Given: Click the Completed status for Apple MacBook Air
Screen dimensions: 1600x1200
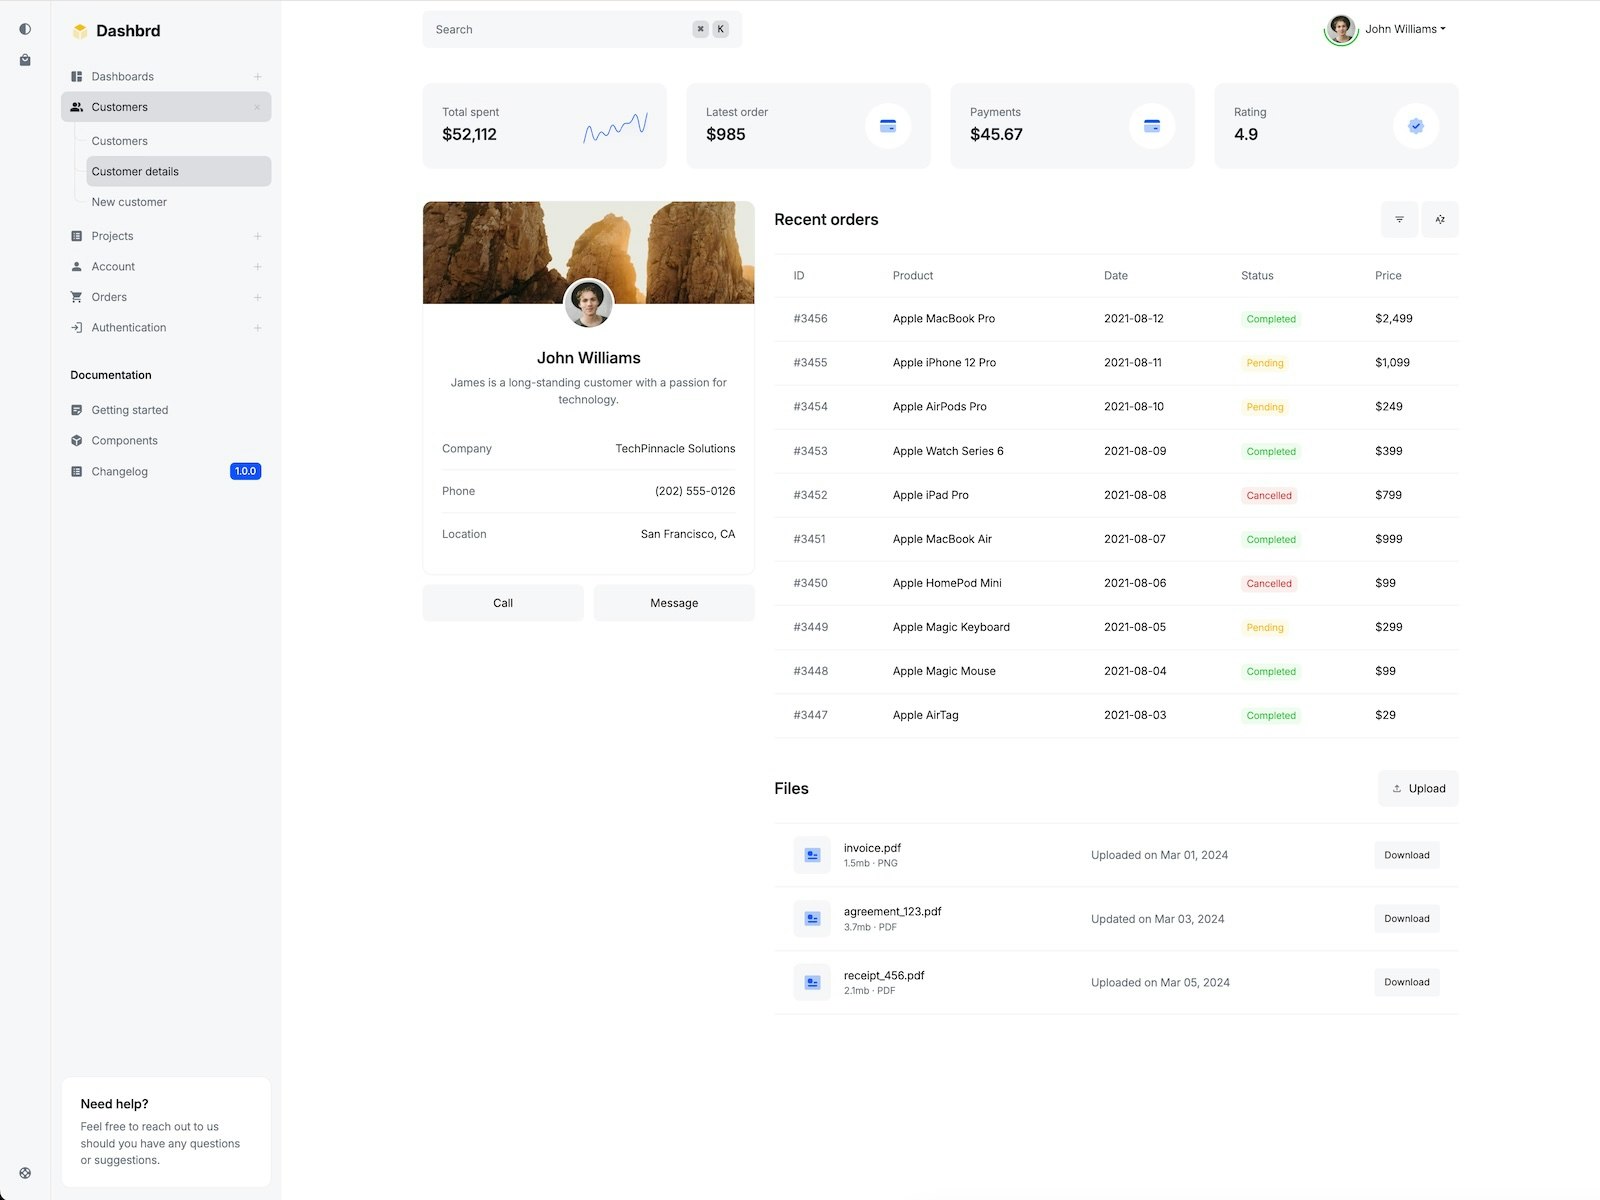Looking at the screenshot, I should coord(1271,539).
